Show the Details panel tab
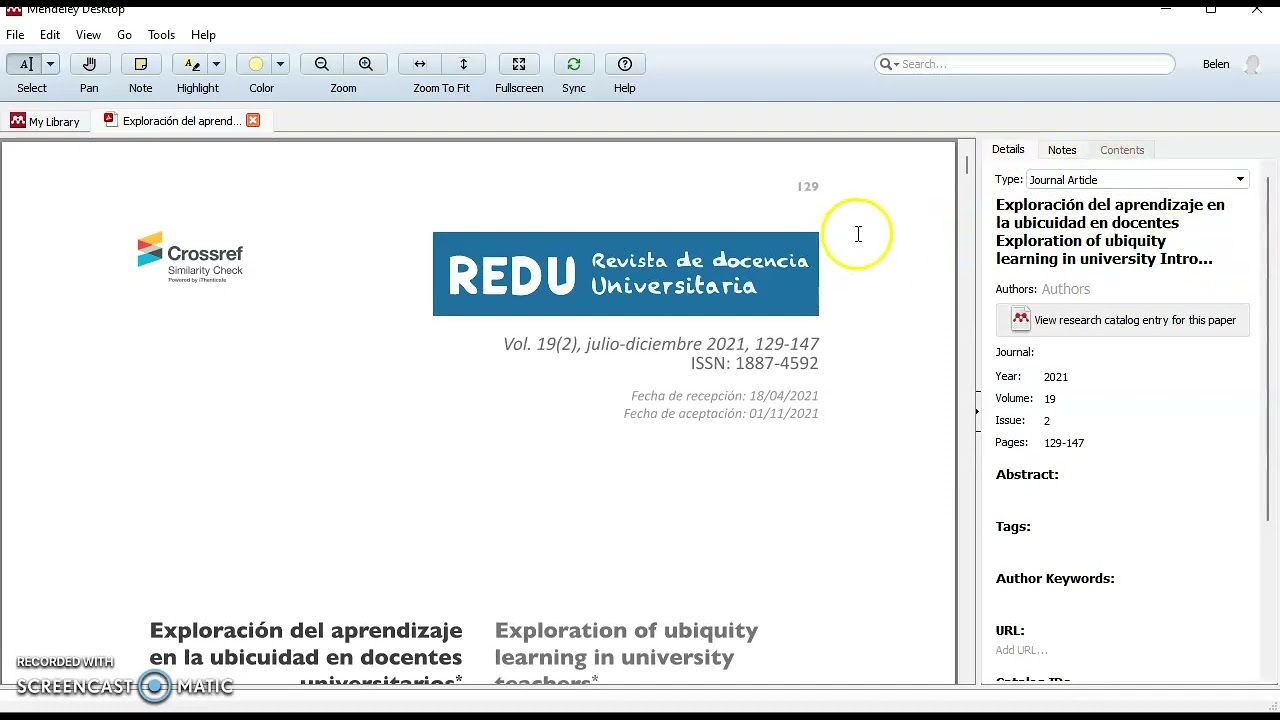The image size is (1280, 720). tap(1008, 149)
